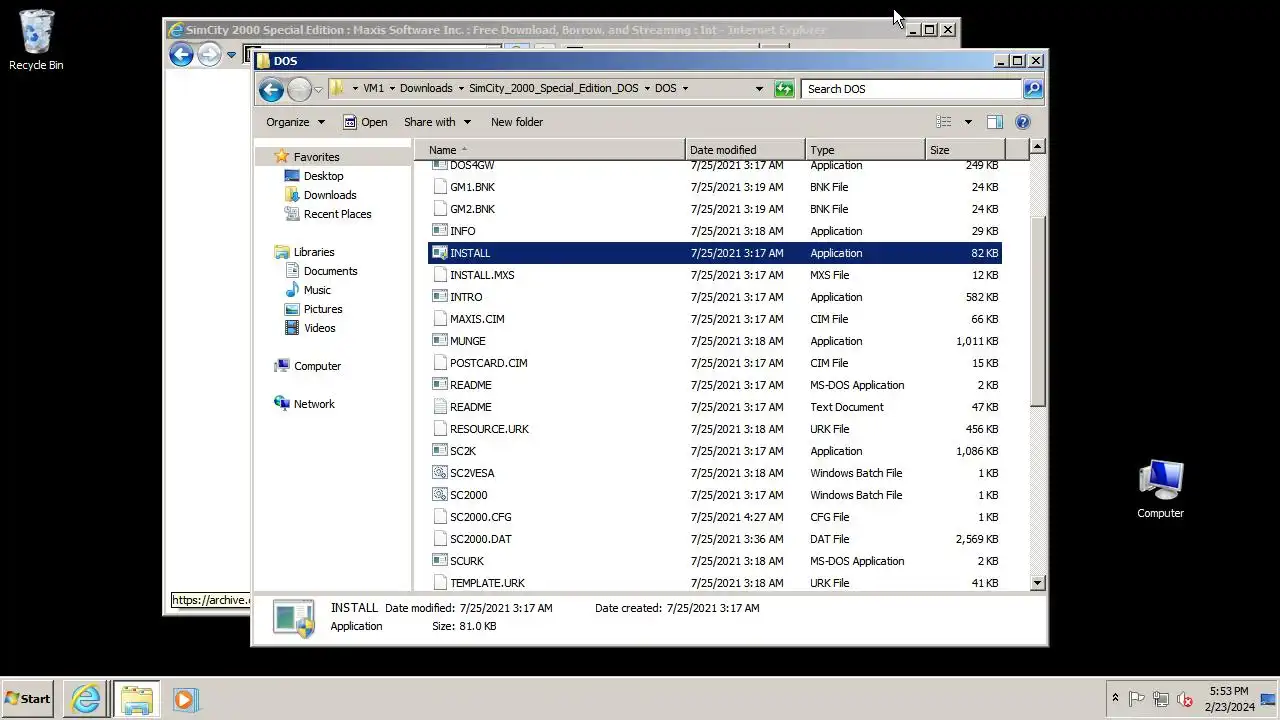Click the Action Center flag tray icon
This screenshot has height=720, width=1280.
pyautogui.click(x=1137, y=699)
